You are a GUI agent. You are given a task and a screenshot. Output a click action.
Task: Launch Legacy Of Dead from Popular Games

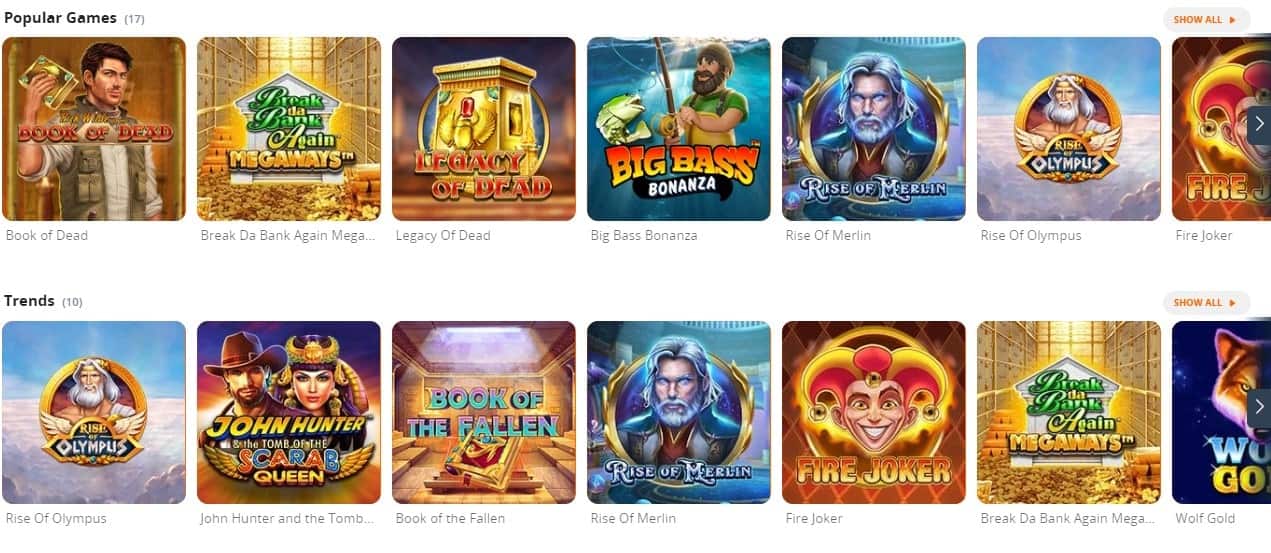484,129
